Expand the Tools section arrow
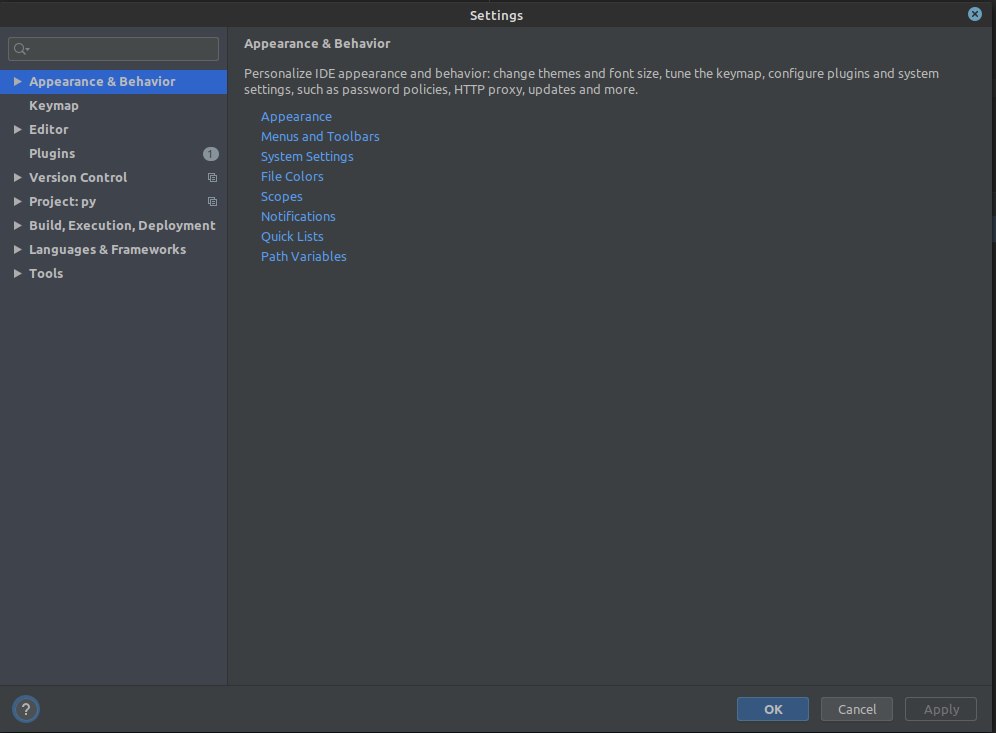The image size is (996, 733). pyautogui.click(x=18, y=273)
